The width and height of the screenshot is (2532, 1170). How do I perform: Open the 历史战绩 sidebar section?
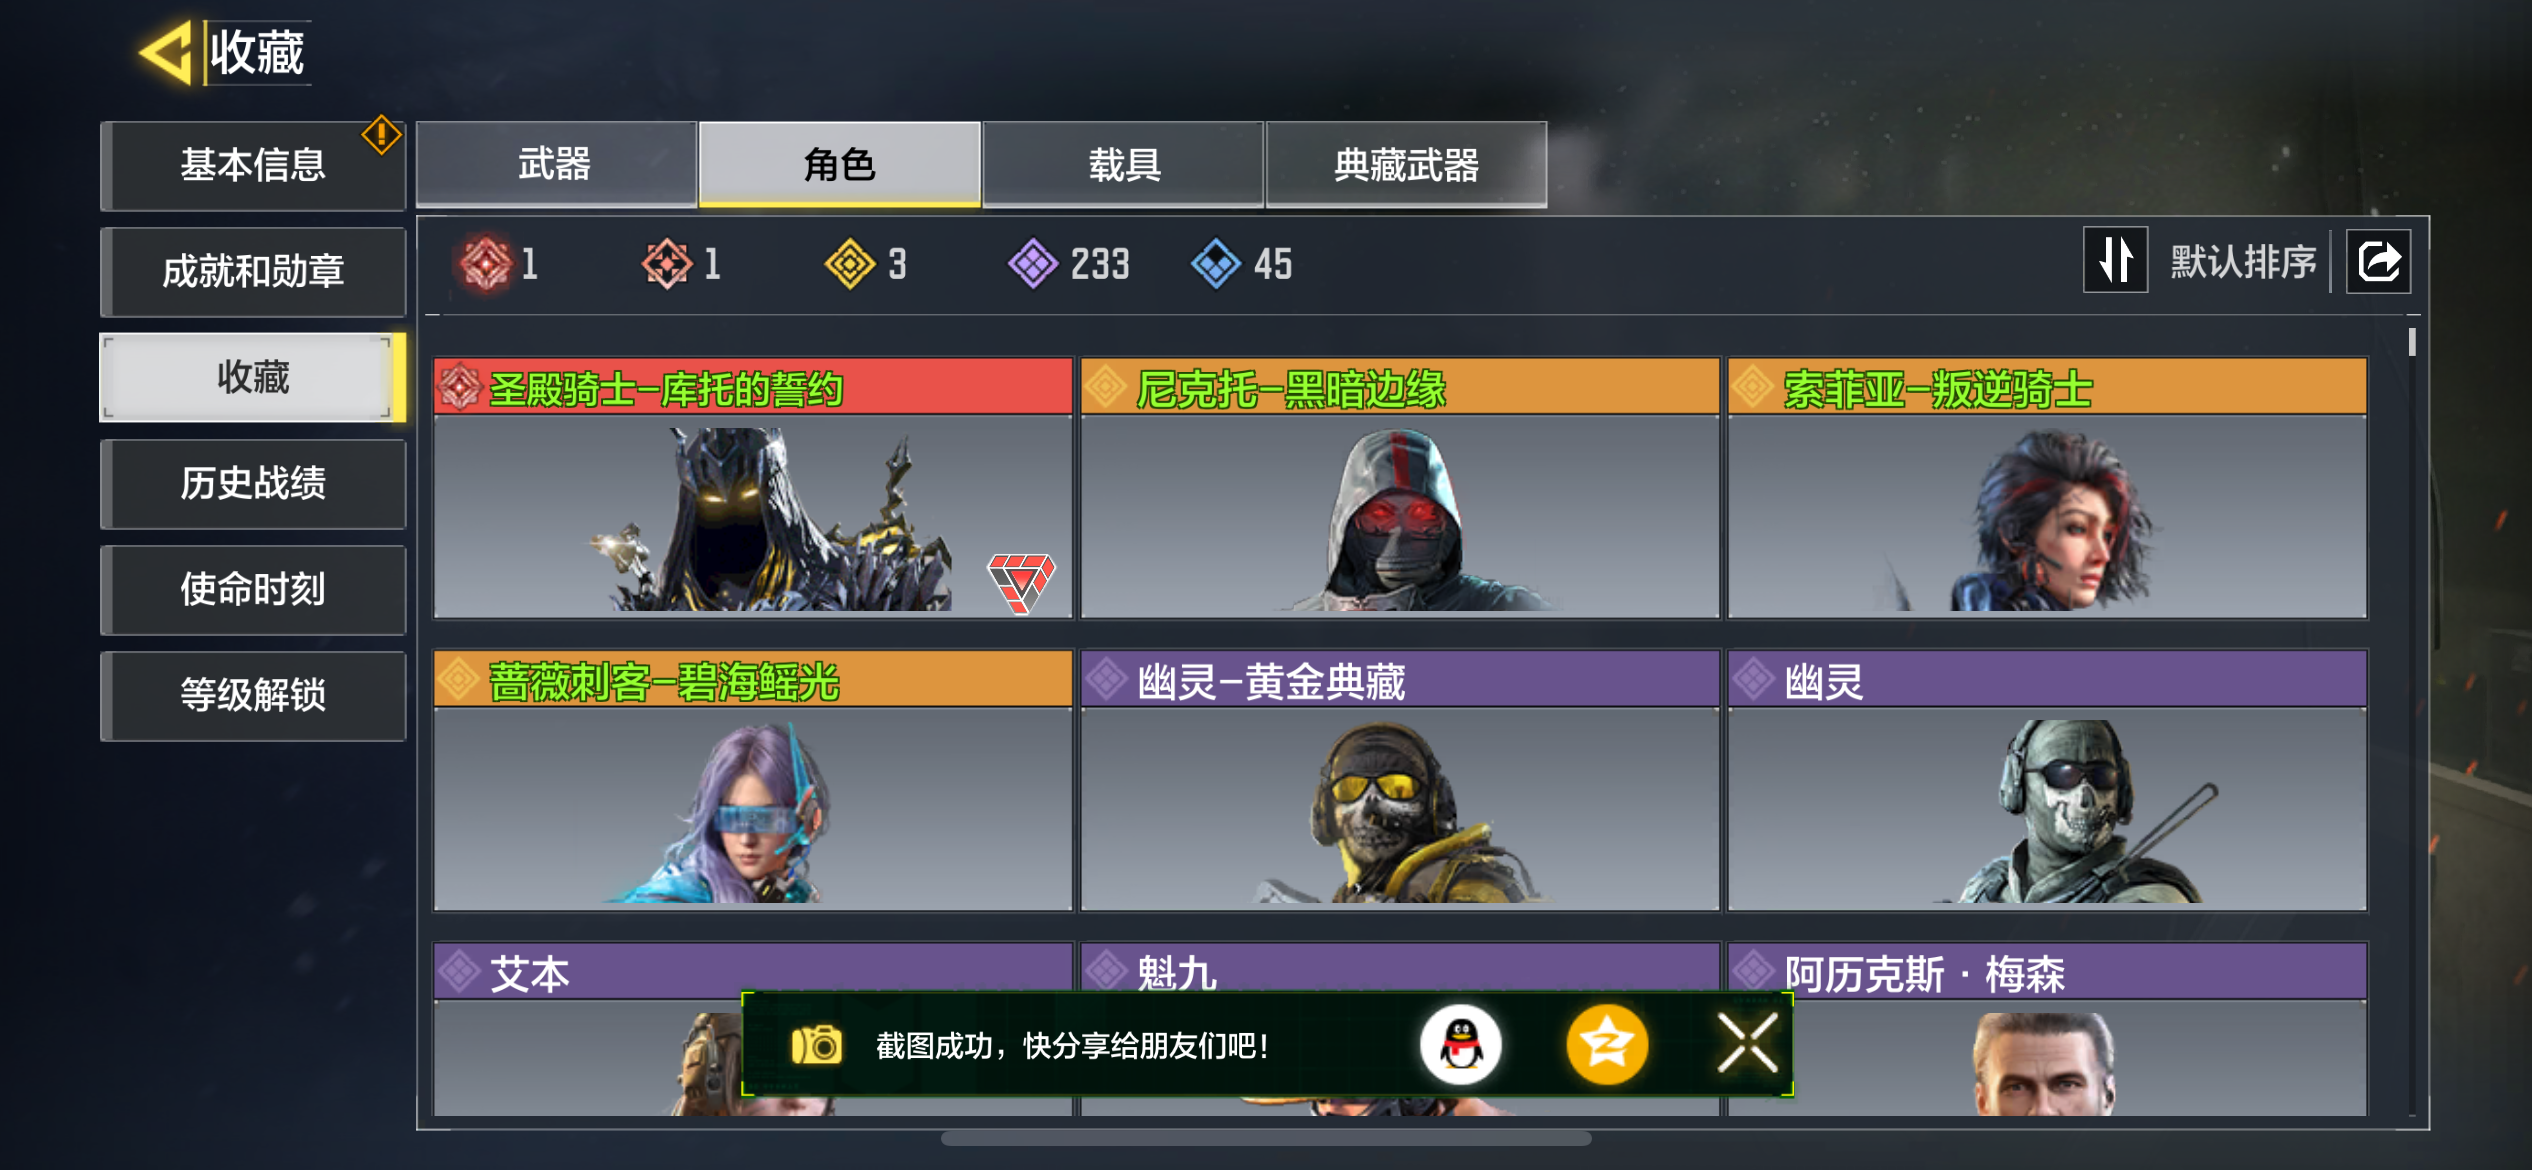pyautogui.click(x=253, y=483)
